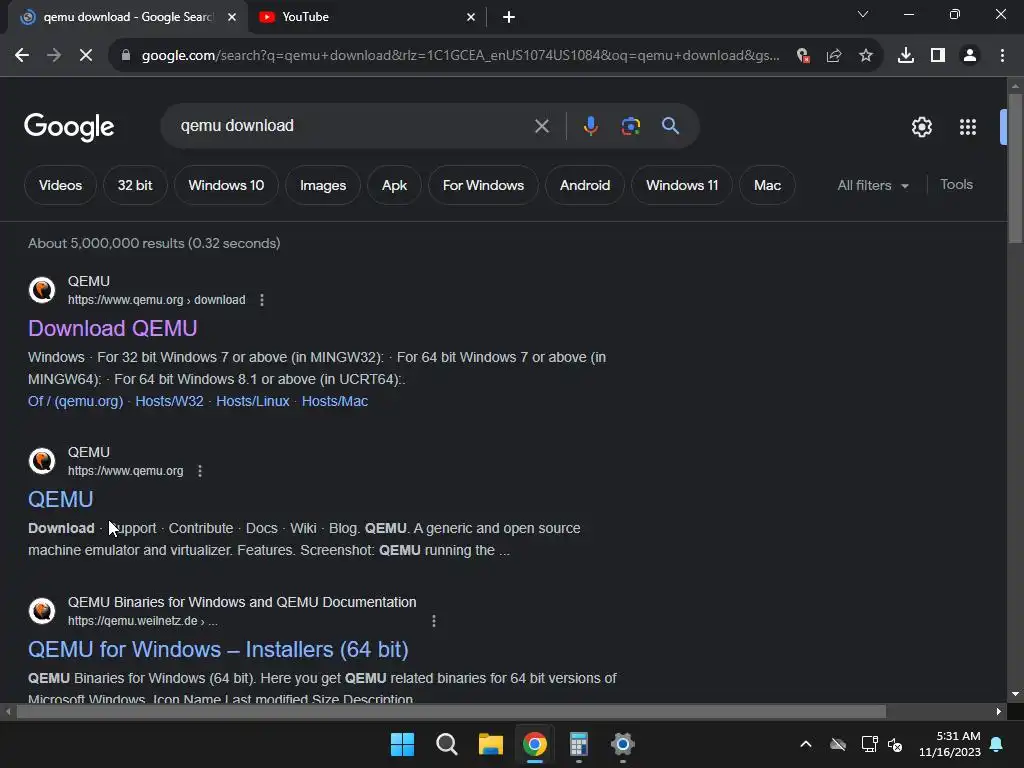
Task: Open File Explorer from taskbar
Action: (490, 744)
